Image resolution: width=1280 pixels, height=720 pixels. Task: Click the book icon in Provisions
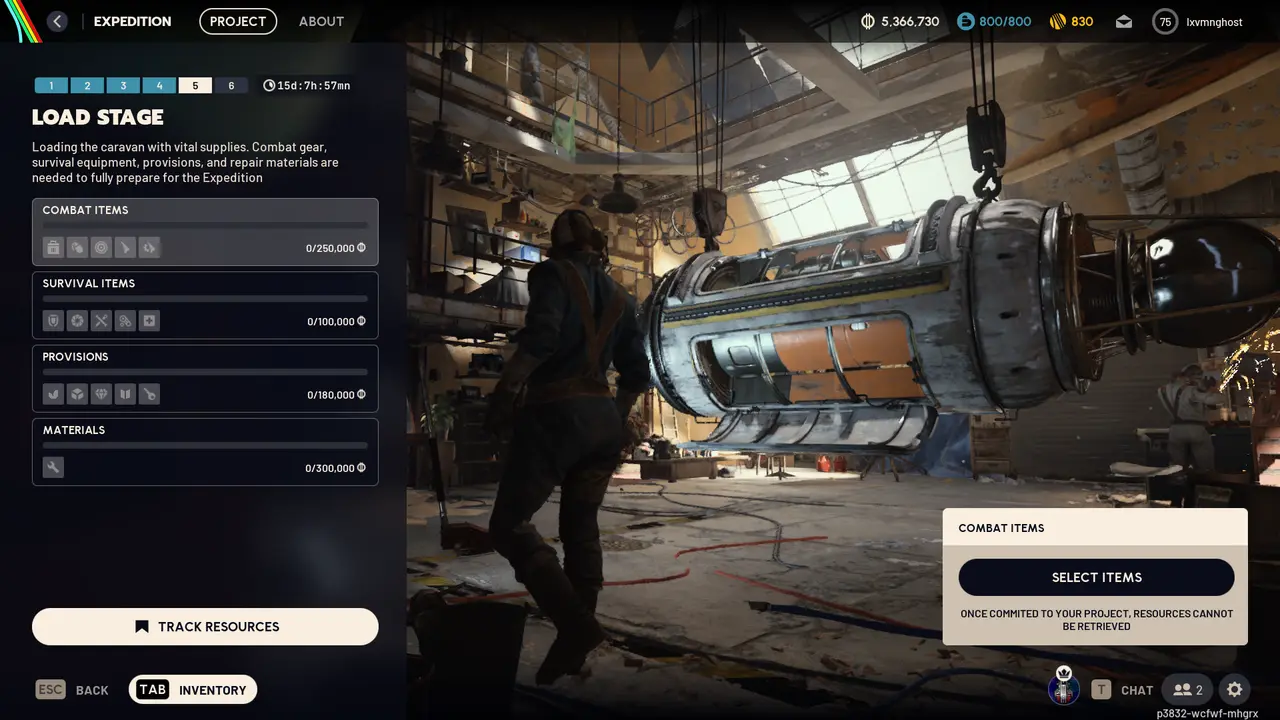coord(125,394)
